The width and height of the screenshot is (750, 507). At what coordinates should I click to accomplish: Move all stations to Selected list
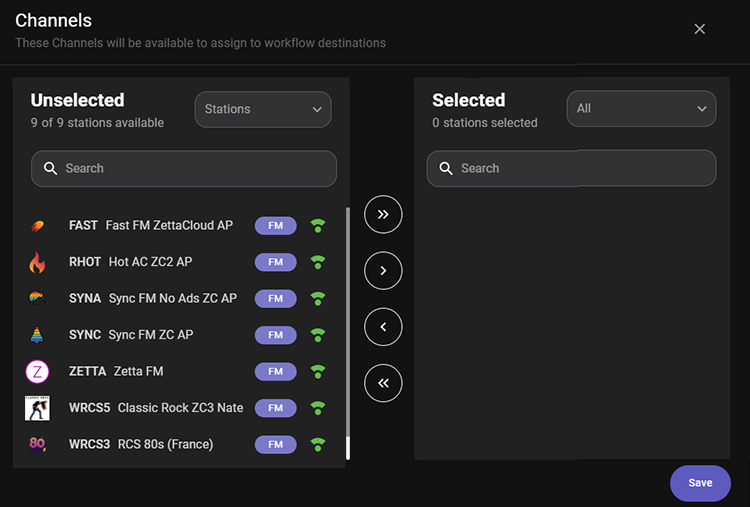pos(383,214)
